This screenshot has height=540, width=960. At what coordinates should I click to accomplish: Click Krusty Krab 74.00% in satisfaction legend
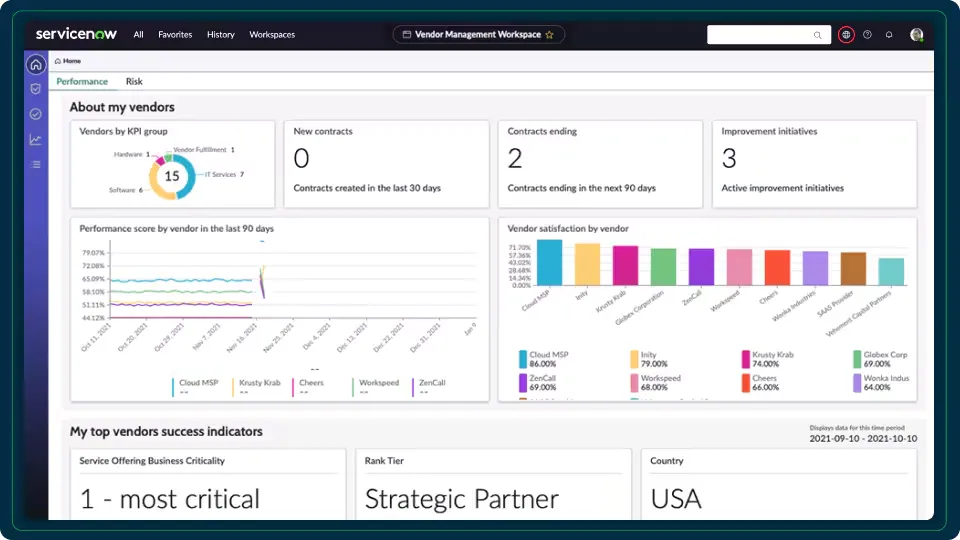click(768, 359)
